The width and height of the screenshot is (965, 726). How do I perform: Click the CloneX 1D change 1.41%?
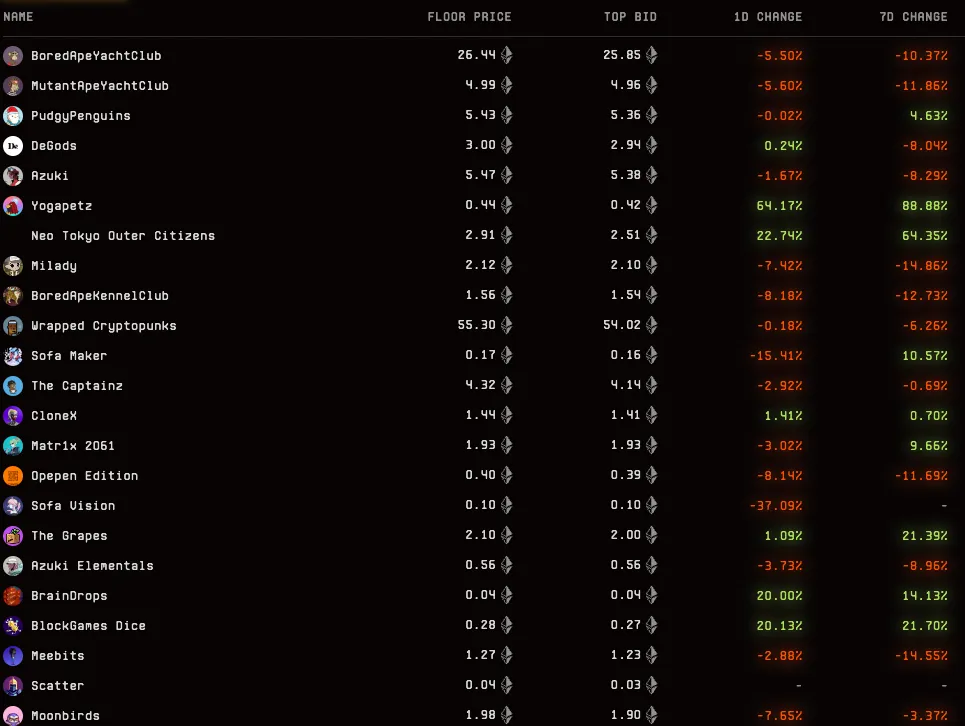pos(783,416)
